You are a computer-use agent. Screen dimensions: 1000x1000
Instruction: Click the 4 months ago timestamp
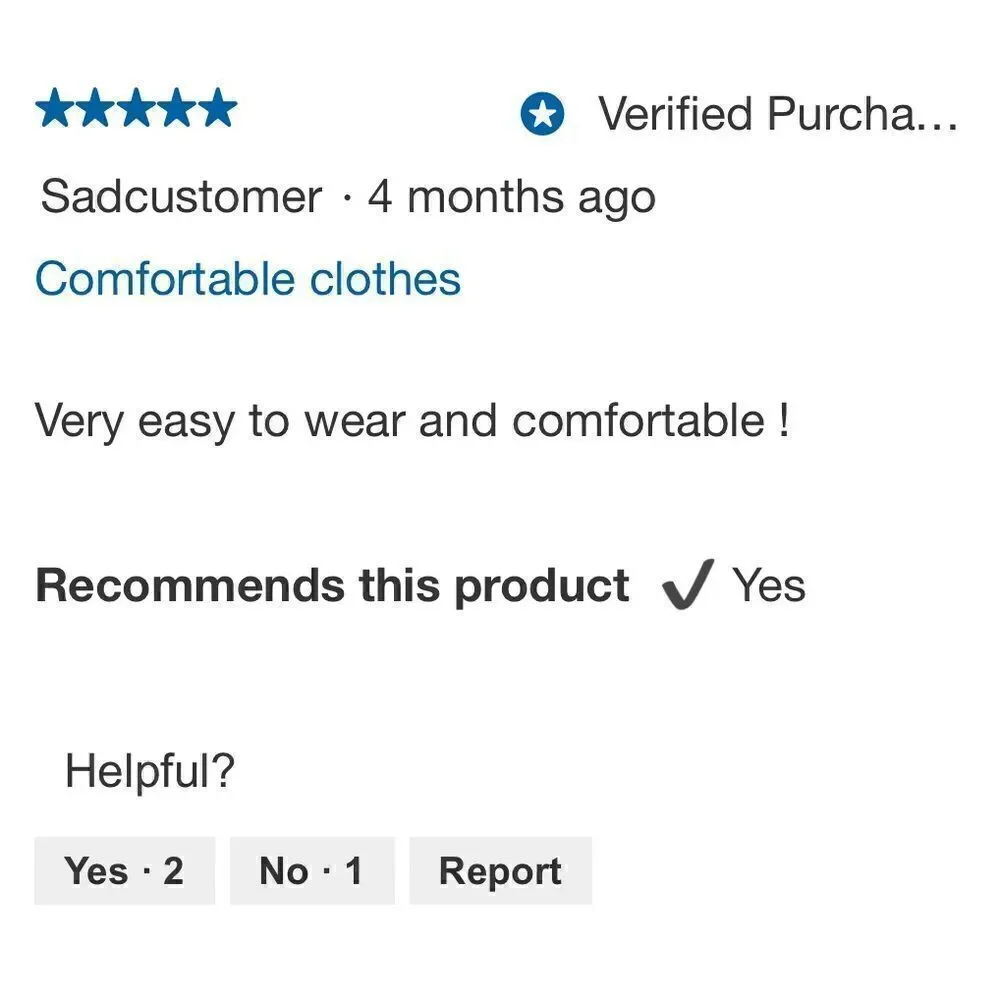[x=511, y=198]
